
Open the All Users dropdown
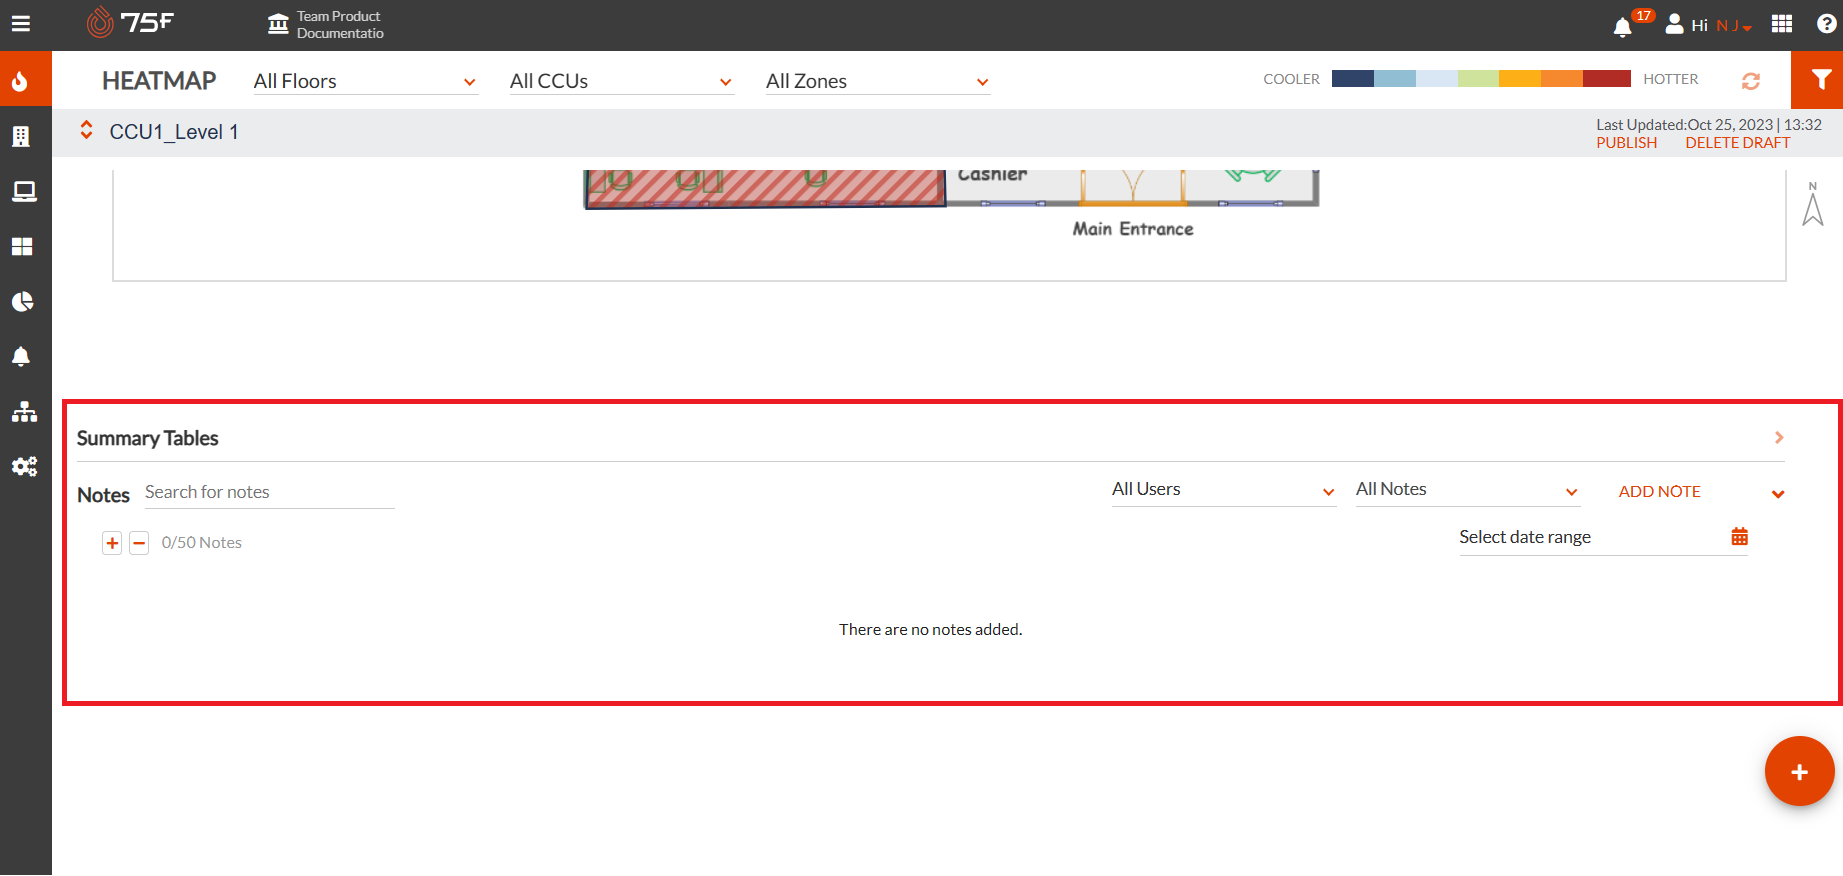(x=1224, y=490)
